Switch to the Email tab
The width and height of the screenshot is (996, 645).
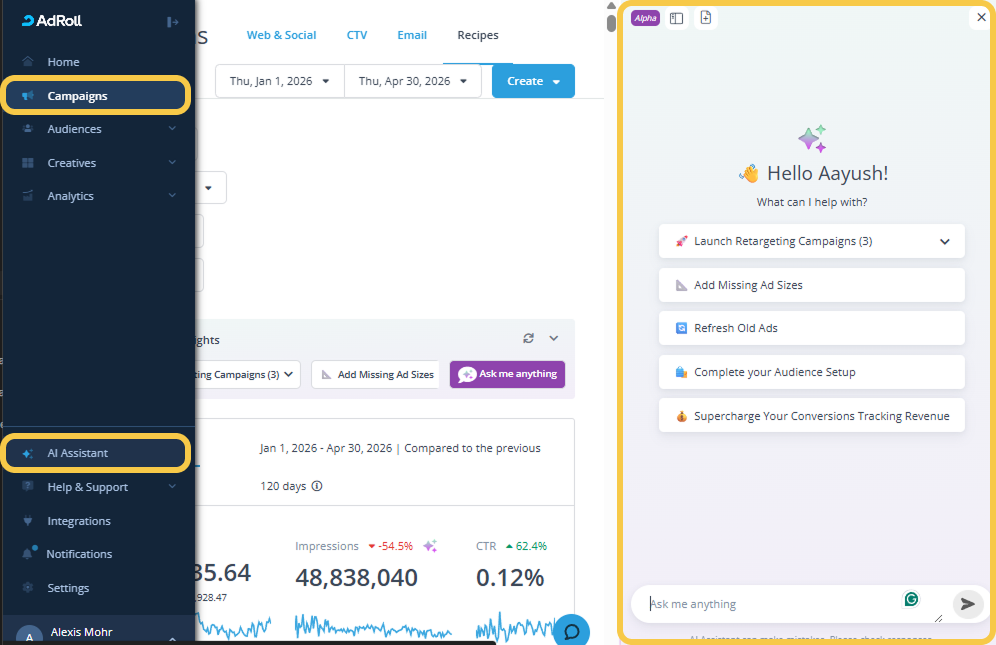(412, 35)
